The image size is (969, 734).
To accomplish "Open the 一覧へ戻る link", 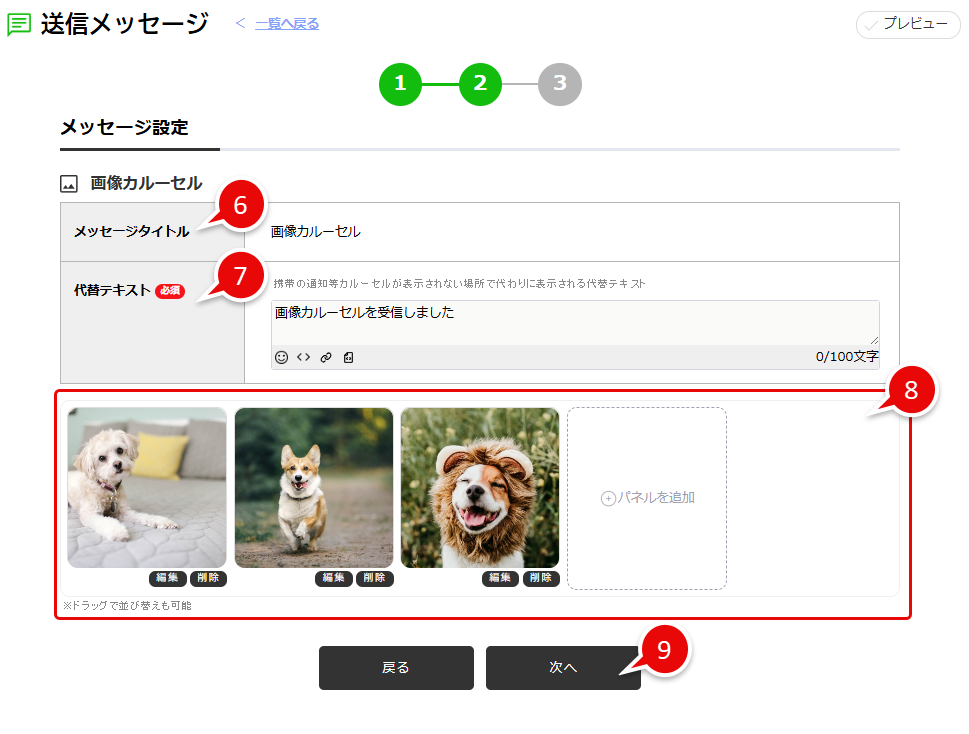I will [288, 22].
